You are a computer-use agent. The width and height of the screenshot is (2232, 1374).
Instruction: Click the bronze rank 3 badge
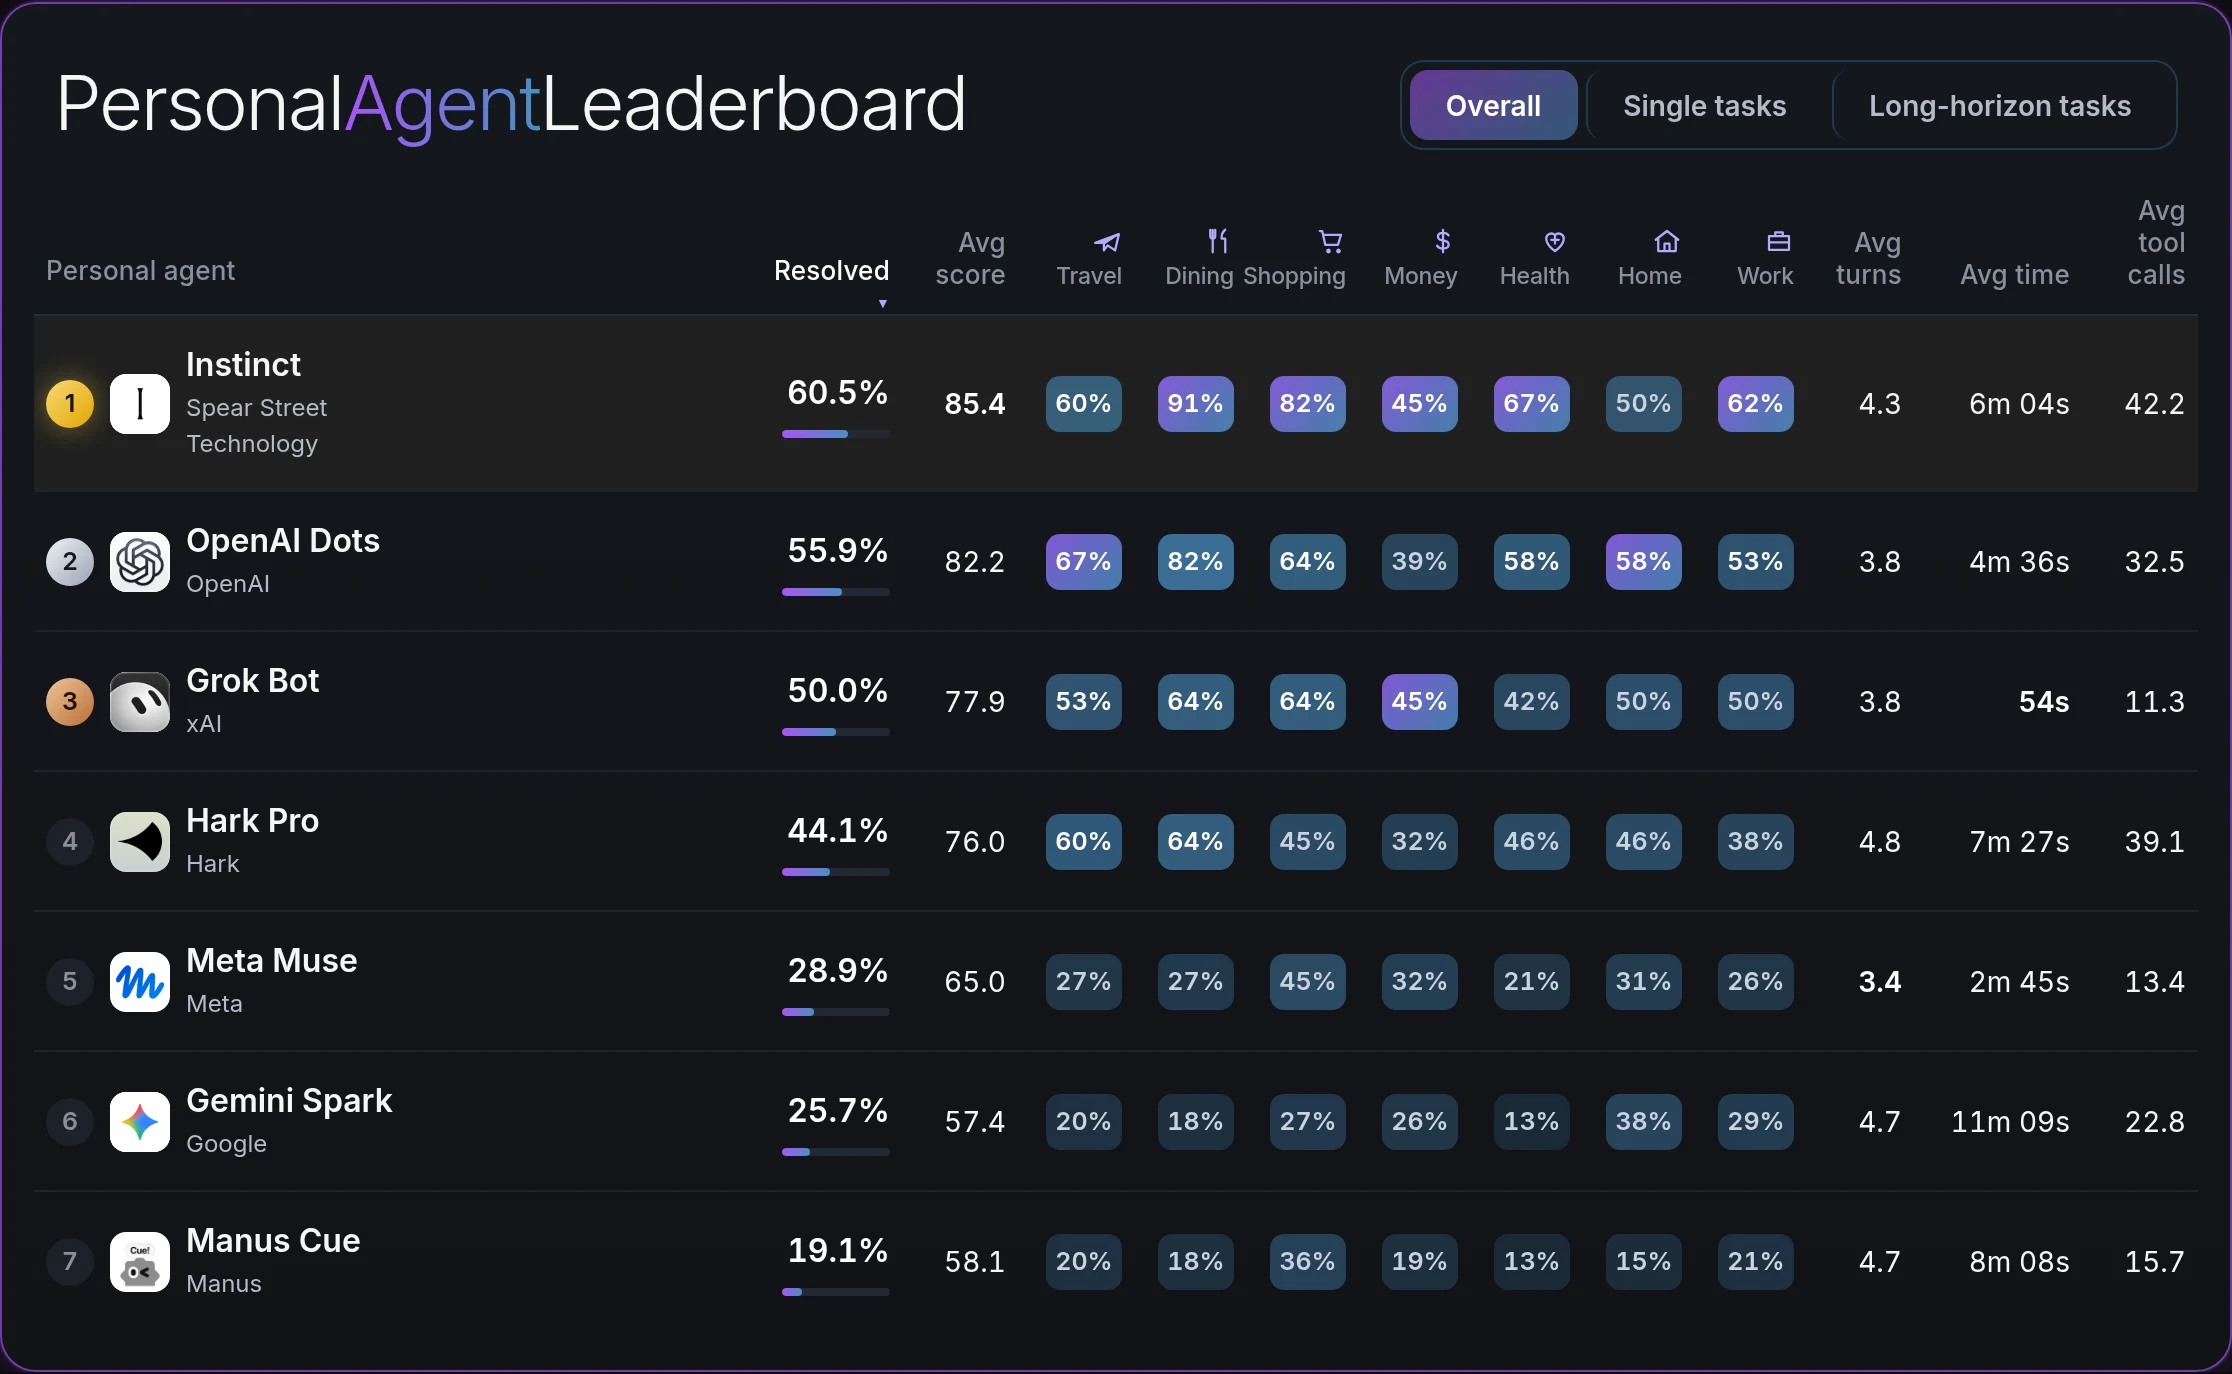(70, 702)
